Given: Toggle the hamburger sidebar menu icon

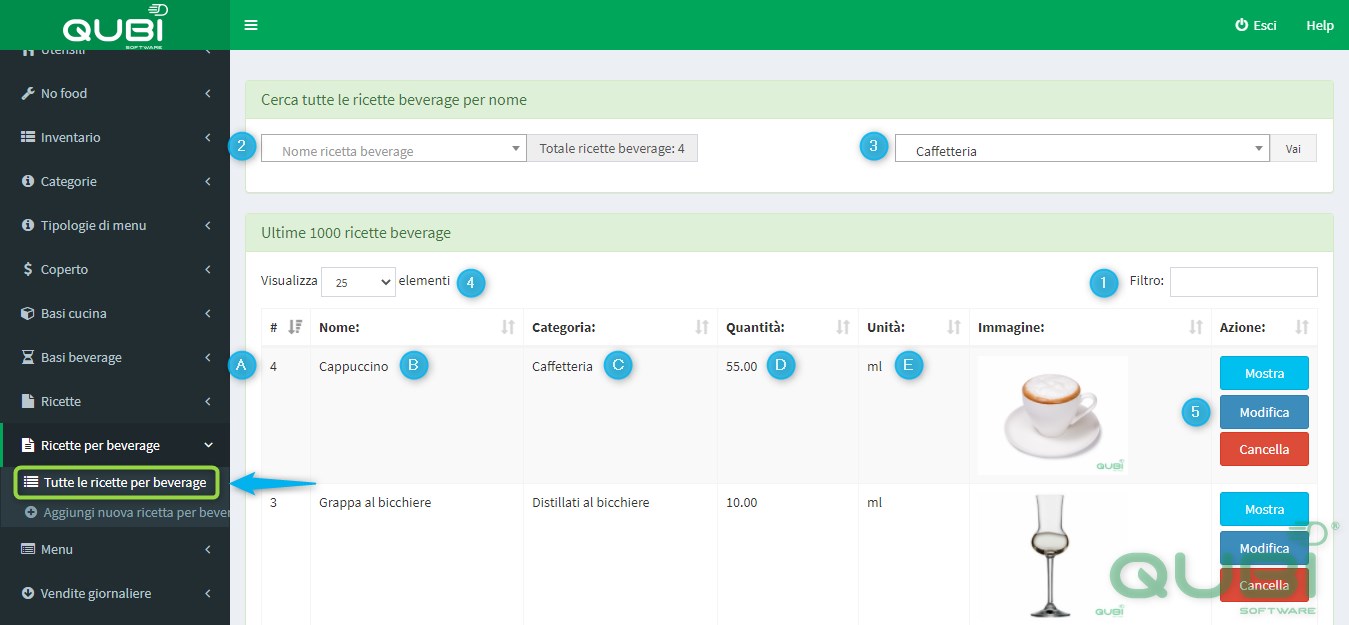Looking at the screenshot, I should click(x=251, y=25).
